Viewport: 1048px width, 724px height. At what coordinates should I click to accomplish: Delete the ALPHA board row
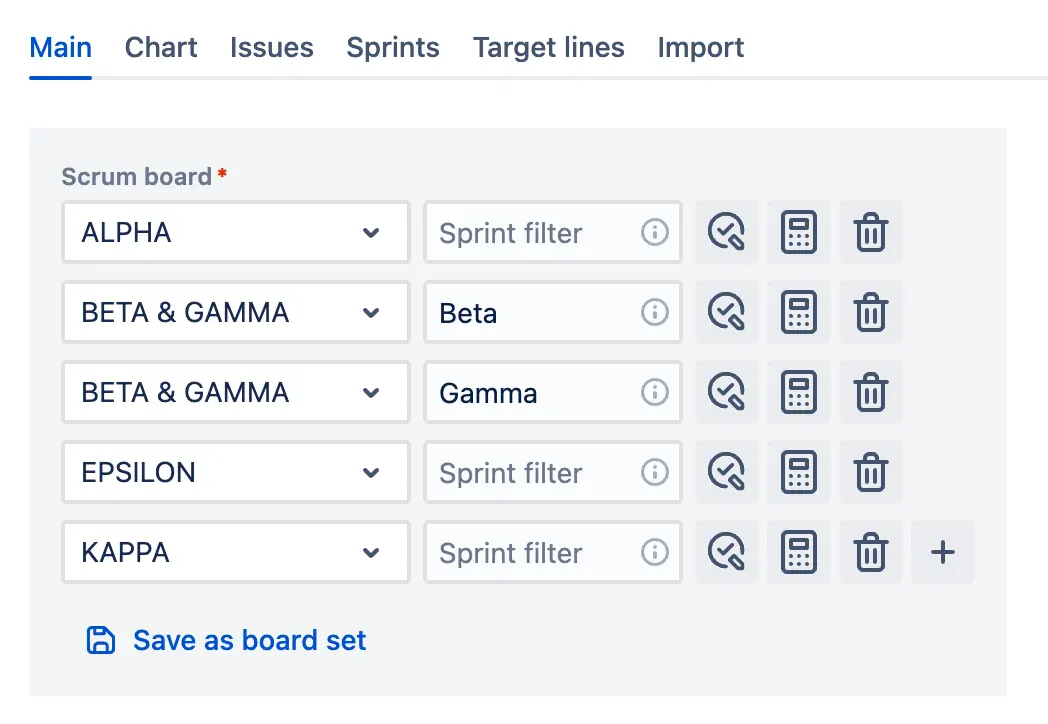click(870, 233)
